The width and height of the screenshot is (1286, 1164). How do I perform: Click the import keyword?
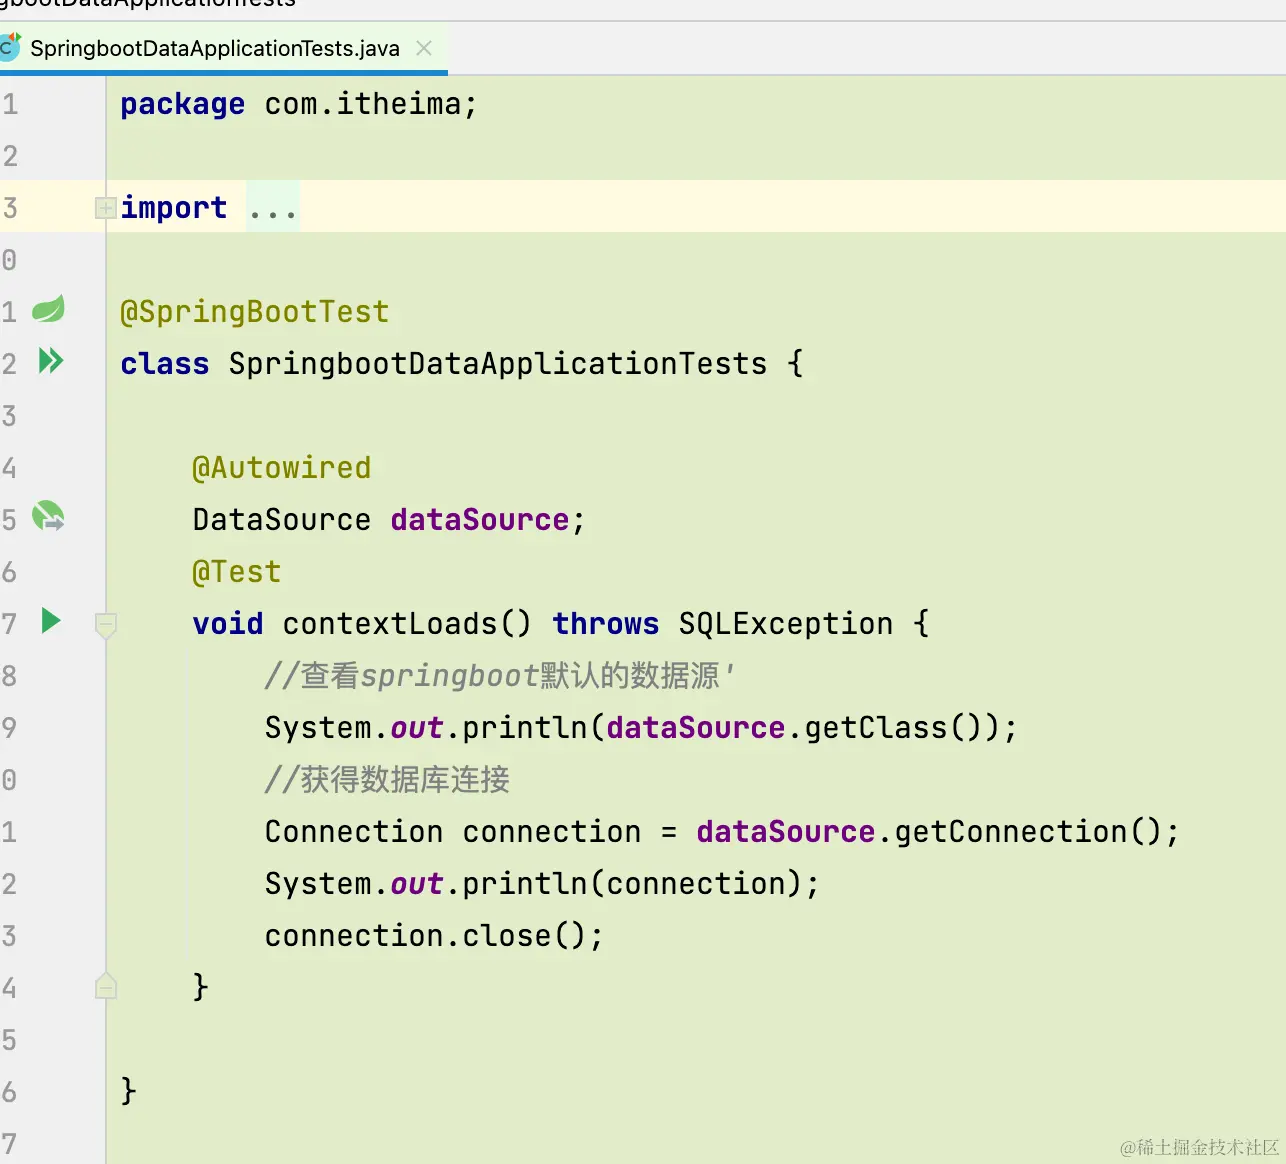[174, 208]
